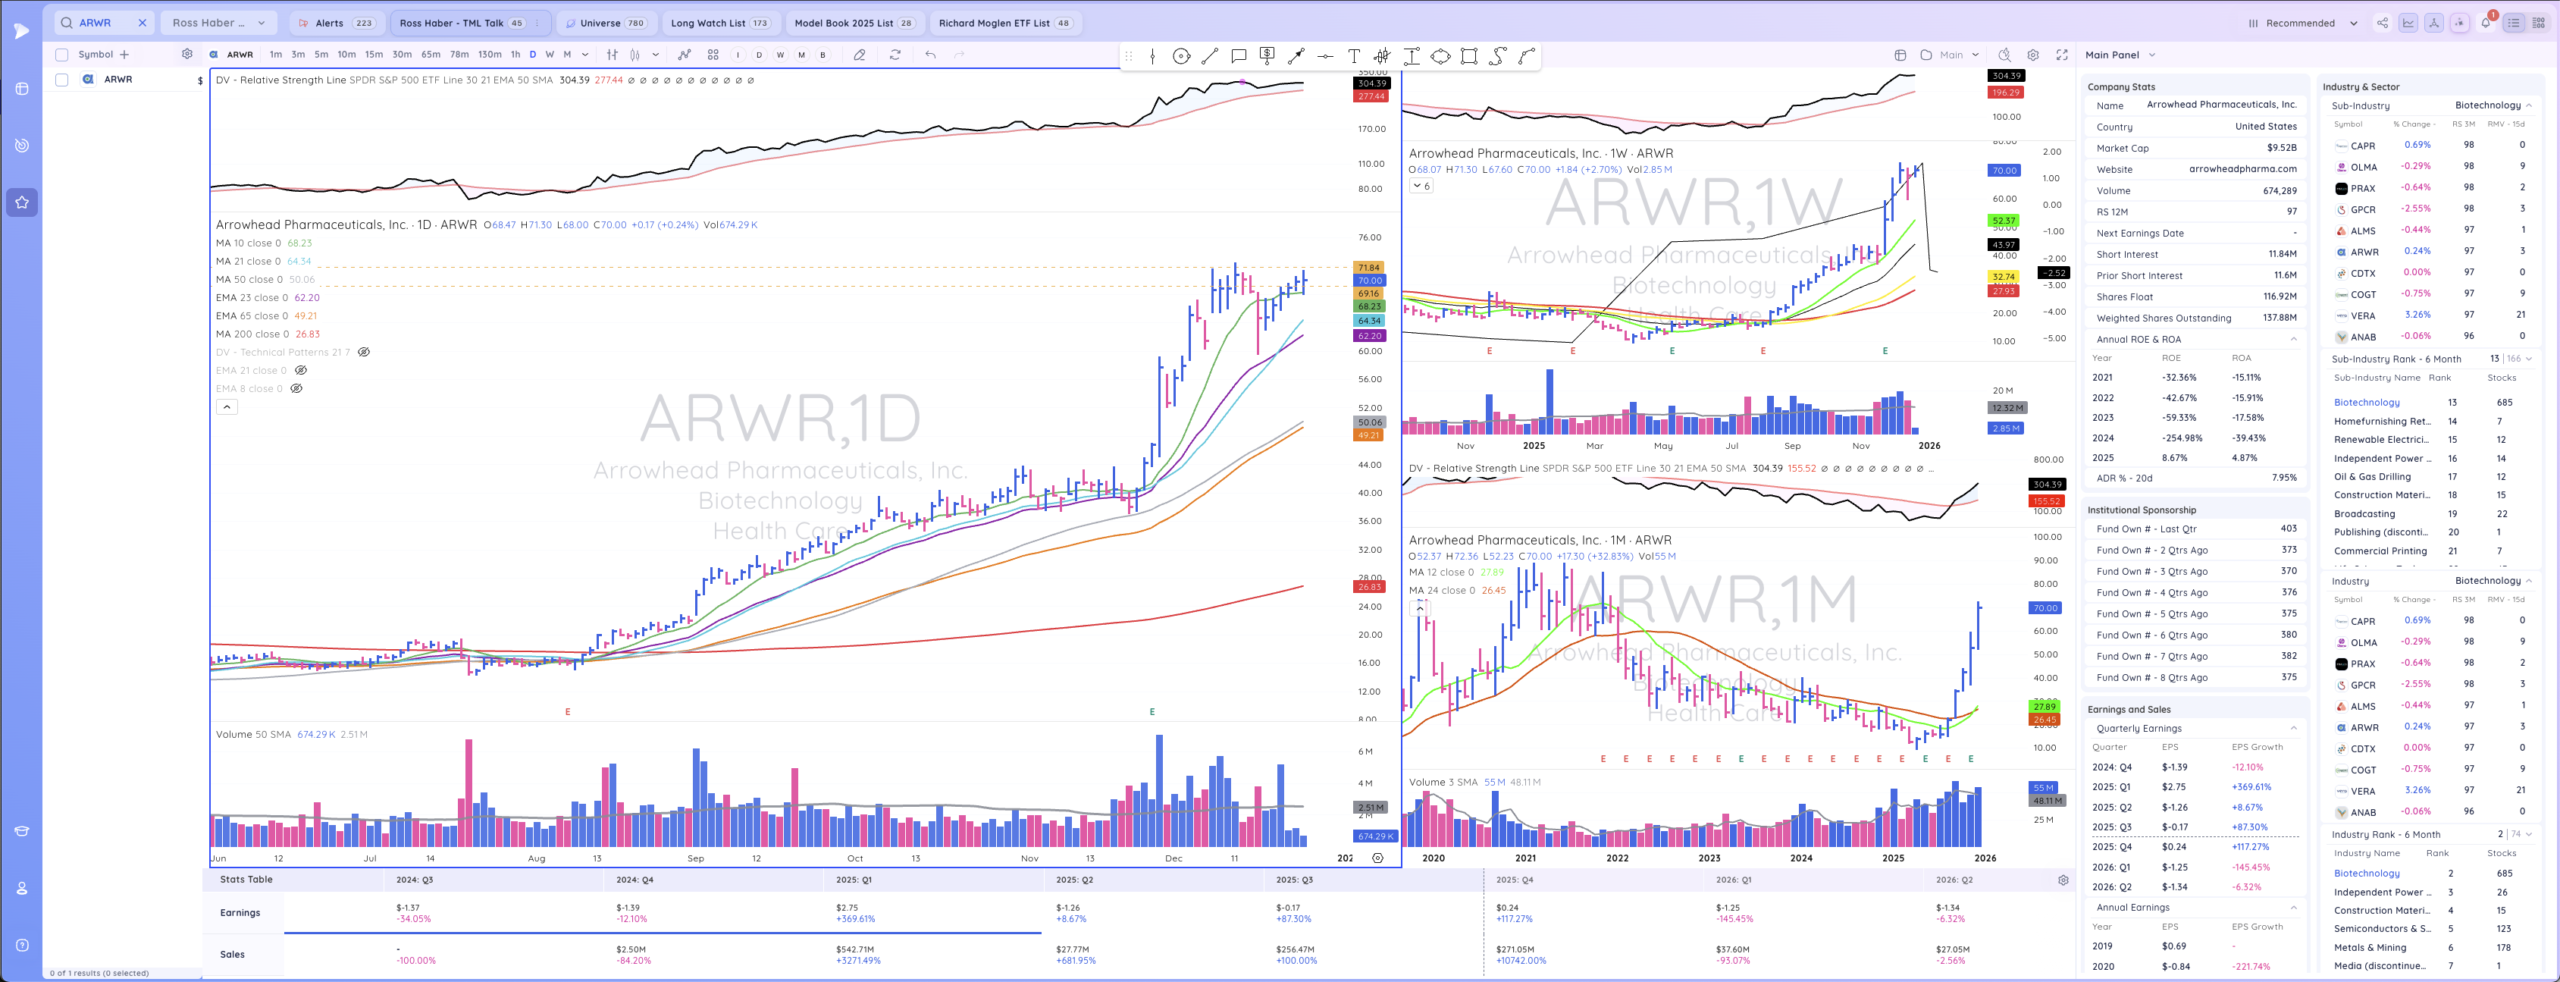Select the text annotation drawing tool

[1353, 56]
